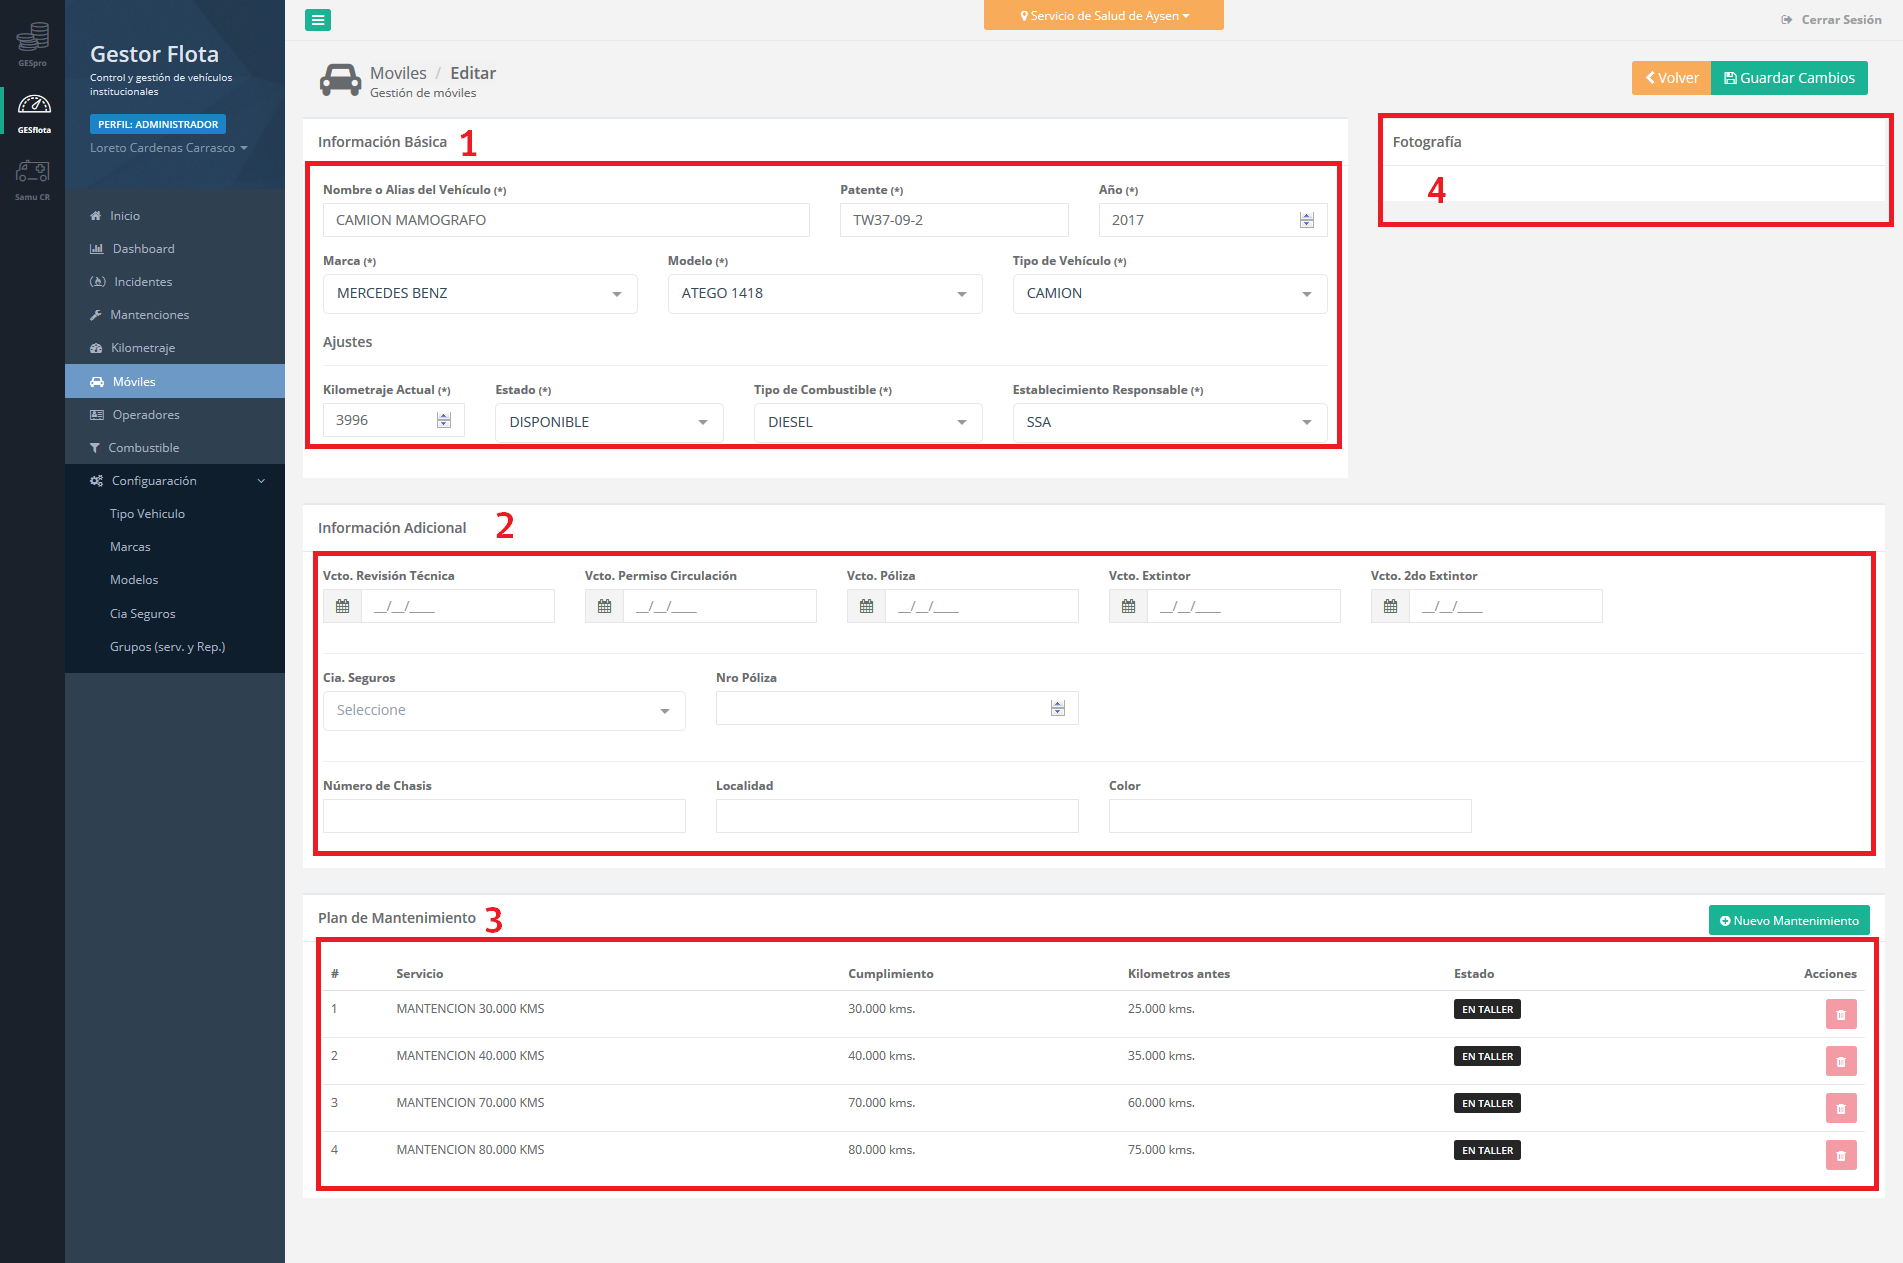Image resolution: width=1903 pixels, height=1263 pixels.
Task: Delete the MANTENCION 80.000 KMS row
Action: (1840, 1155)
